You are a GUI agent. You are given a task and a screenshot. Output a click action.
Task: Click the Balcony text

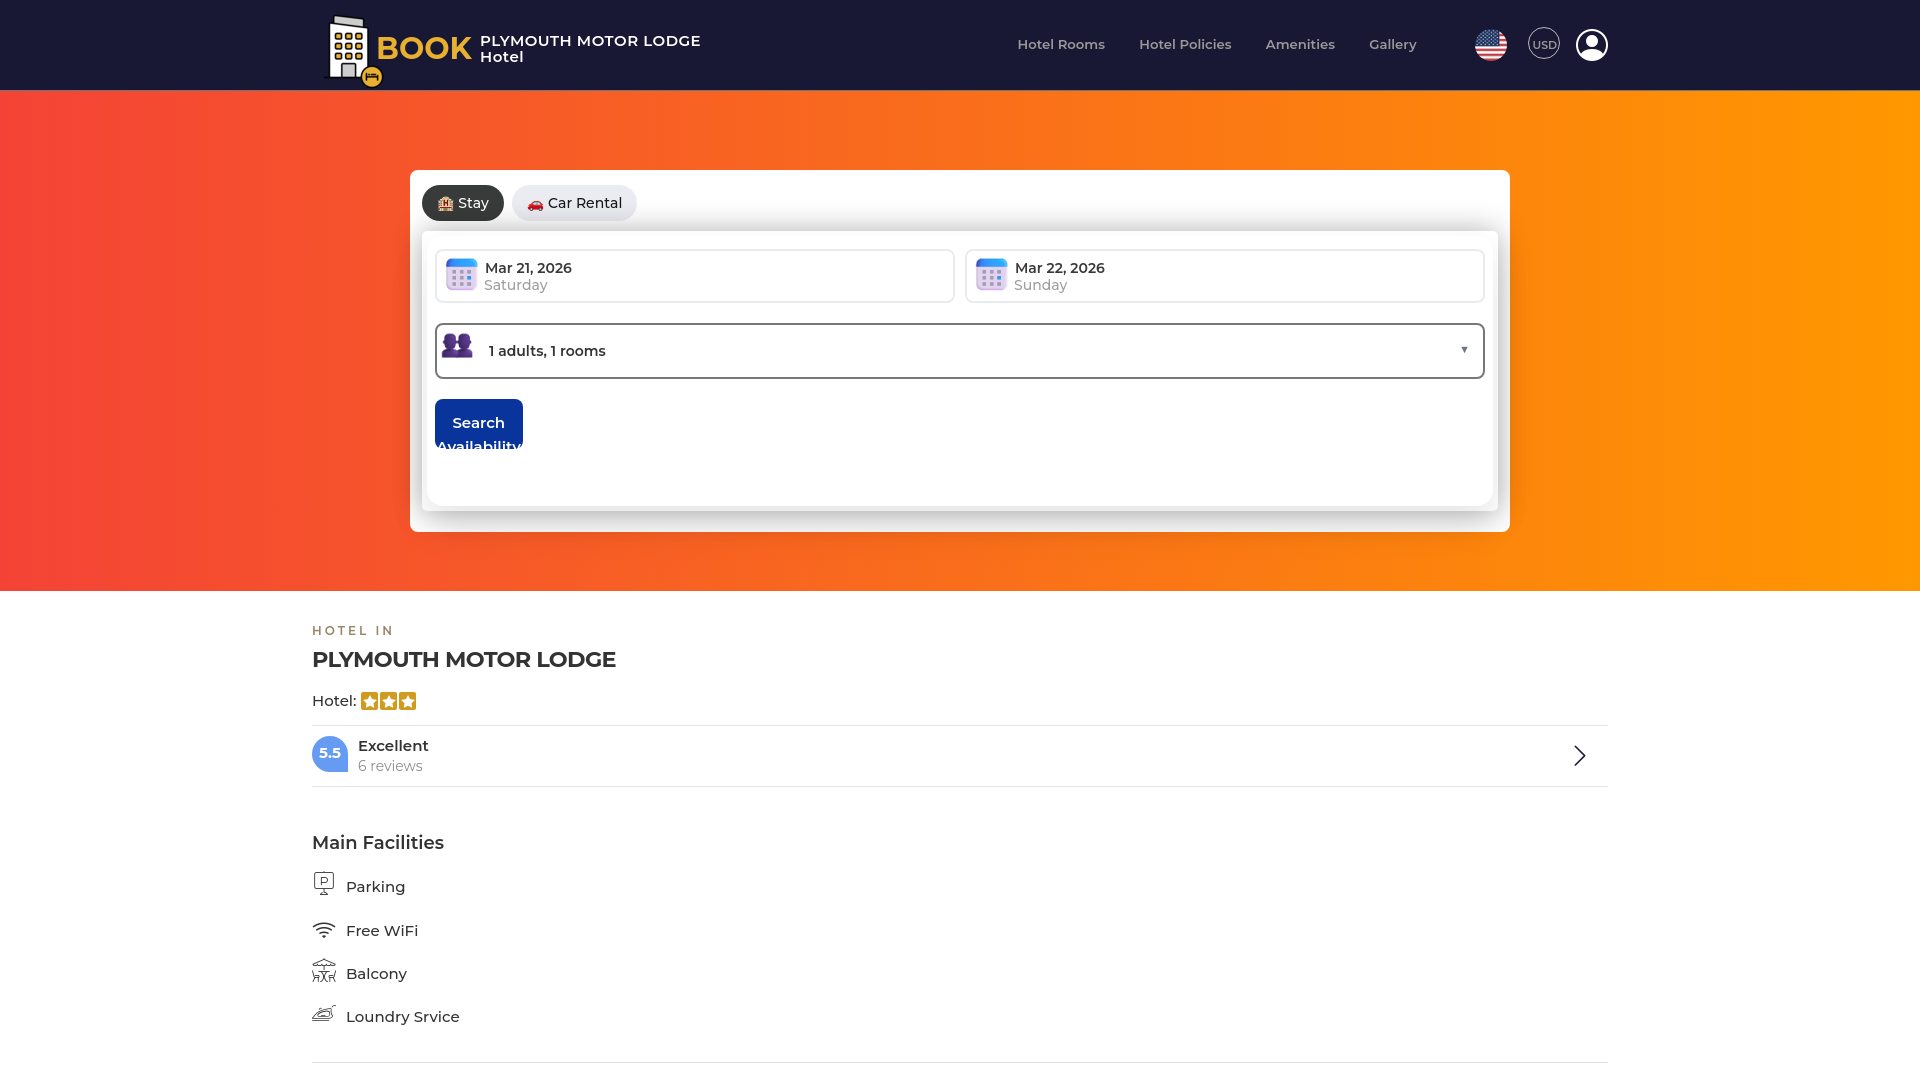[x=376, y=974]
